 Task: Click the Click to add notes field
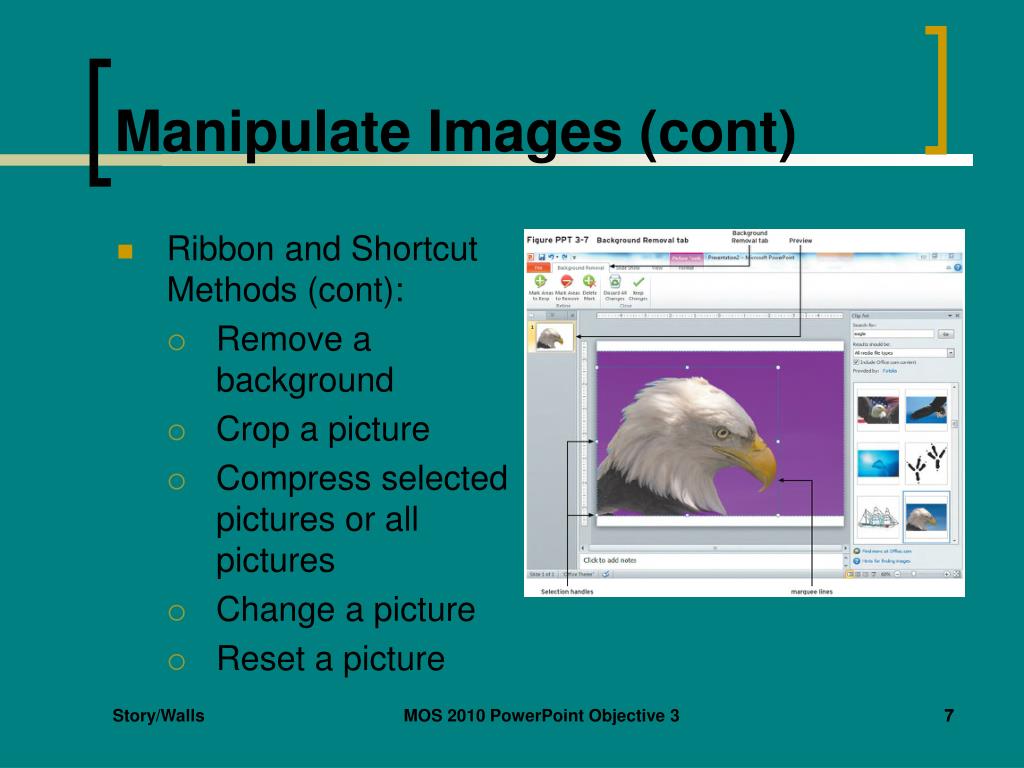[x=712, y=560]
